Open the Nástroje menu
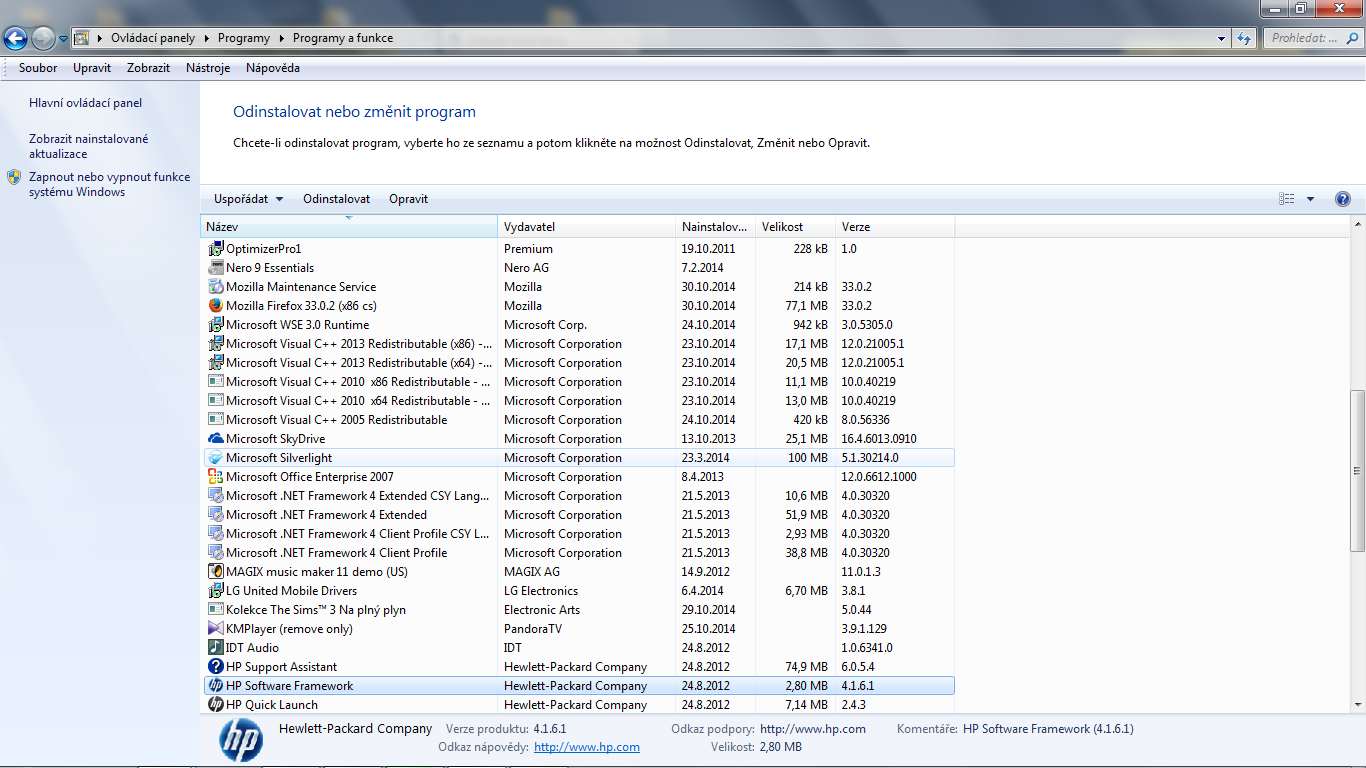Screen dimensions: 1366x768 pos(208,68)
